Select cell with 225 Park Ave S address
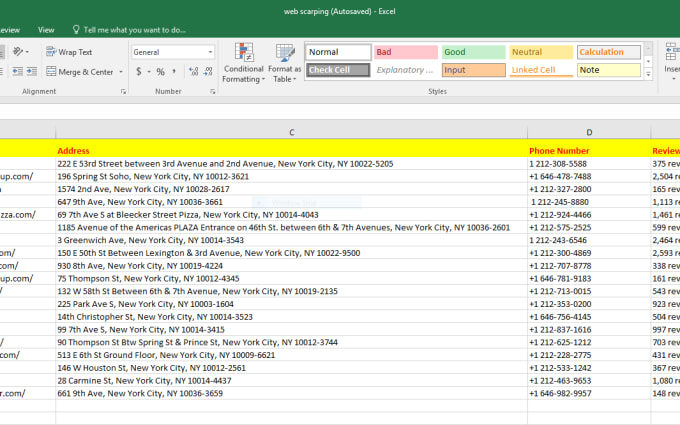This screenshot has height=425, width=680. tap(291, 304)
